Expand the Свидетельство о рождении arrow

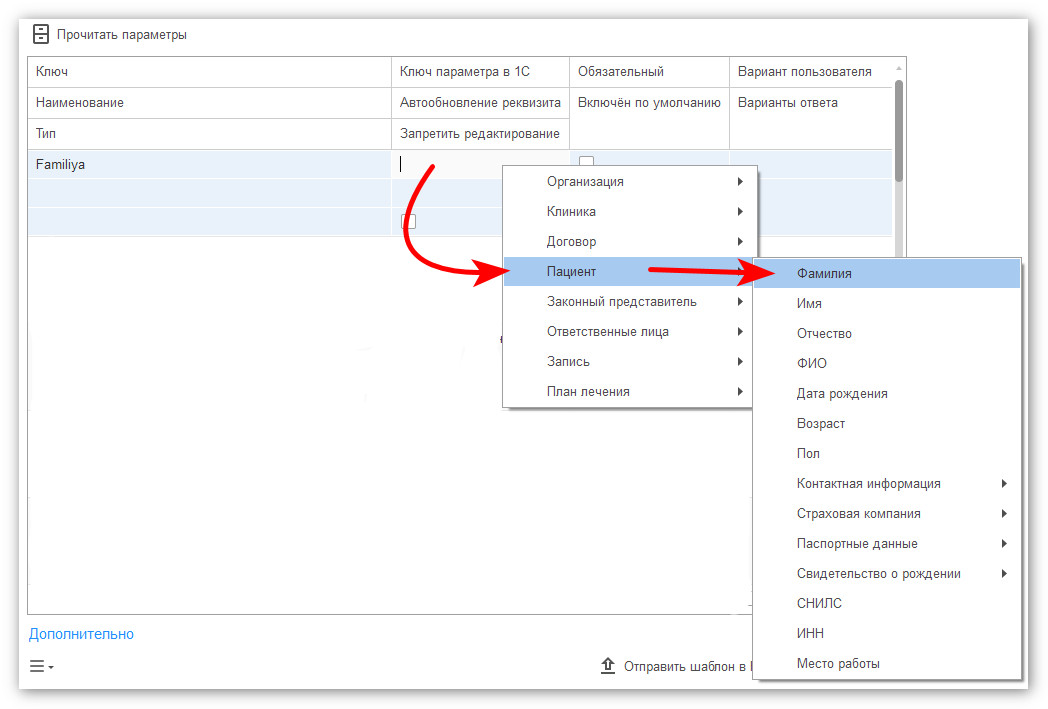pos(1004,574)
